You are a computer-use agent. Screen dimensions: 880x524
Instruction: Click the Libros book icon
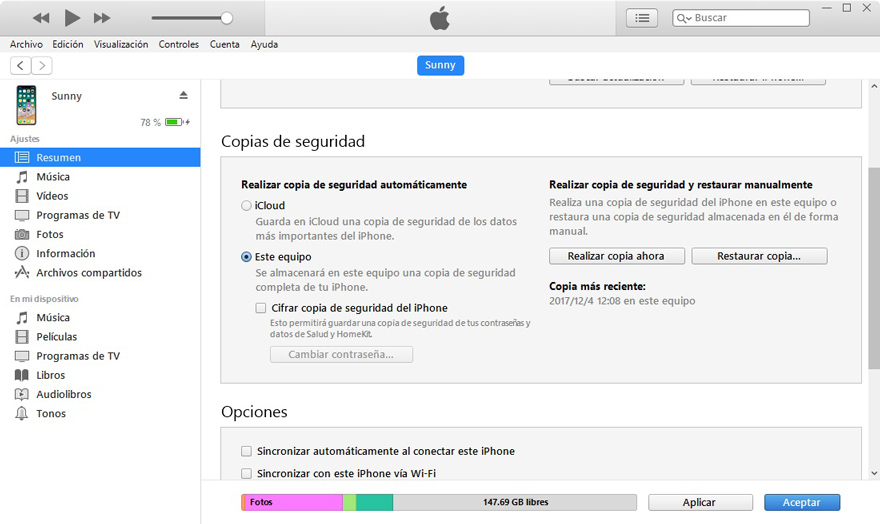point(22,375)
